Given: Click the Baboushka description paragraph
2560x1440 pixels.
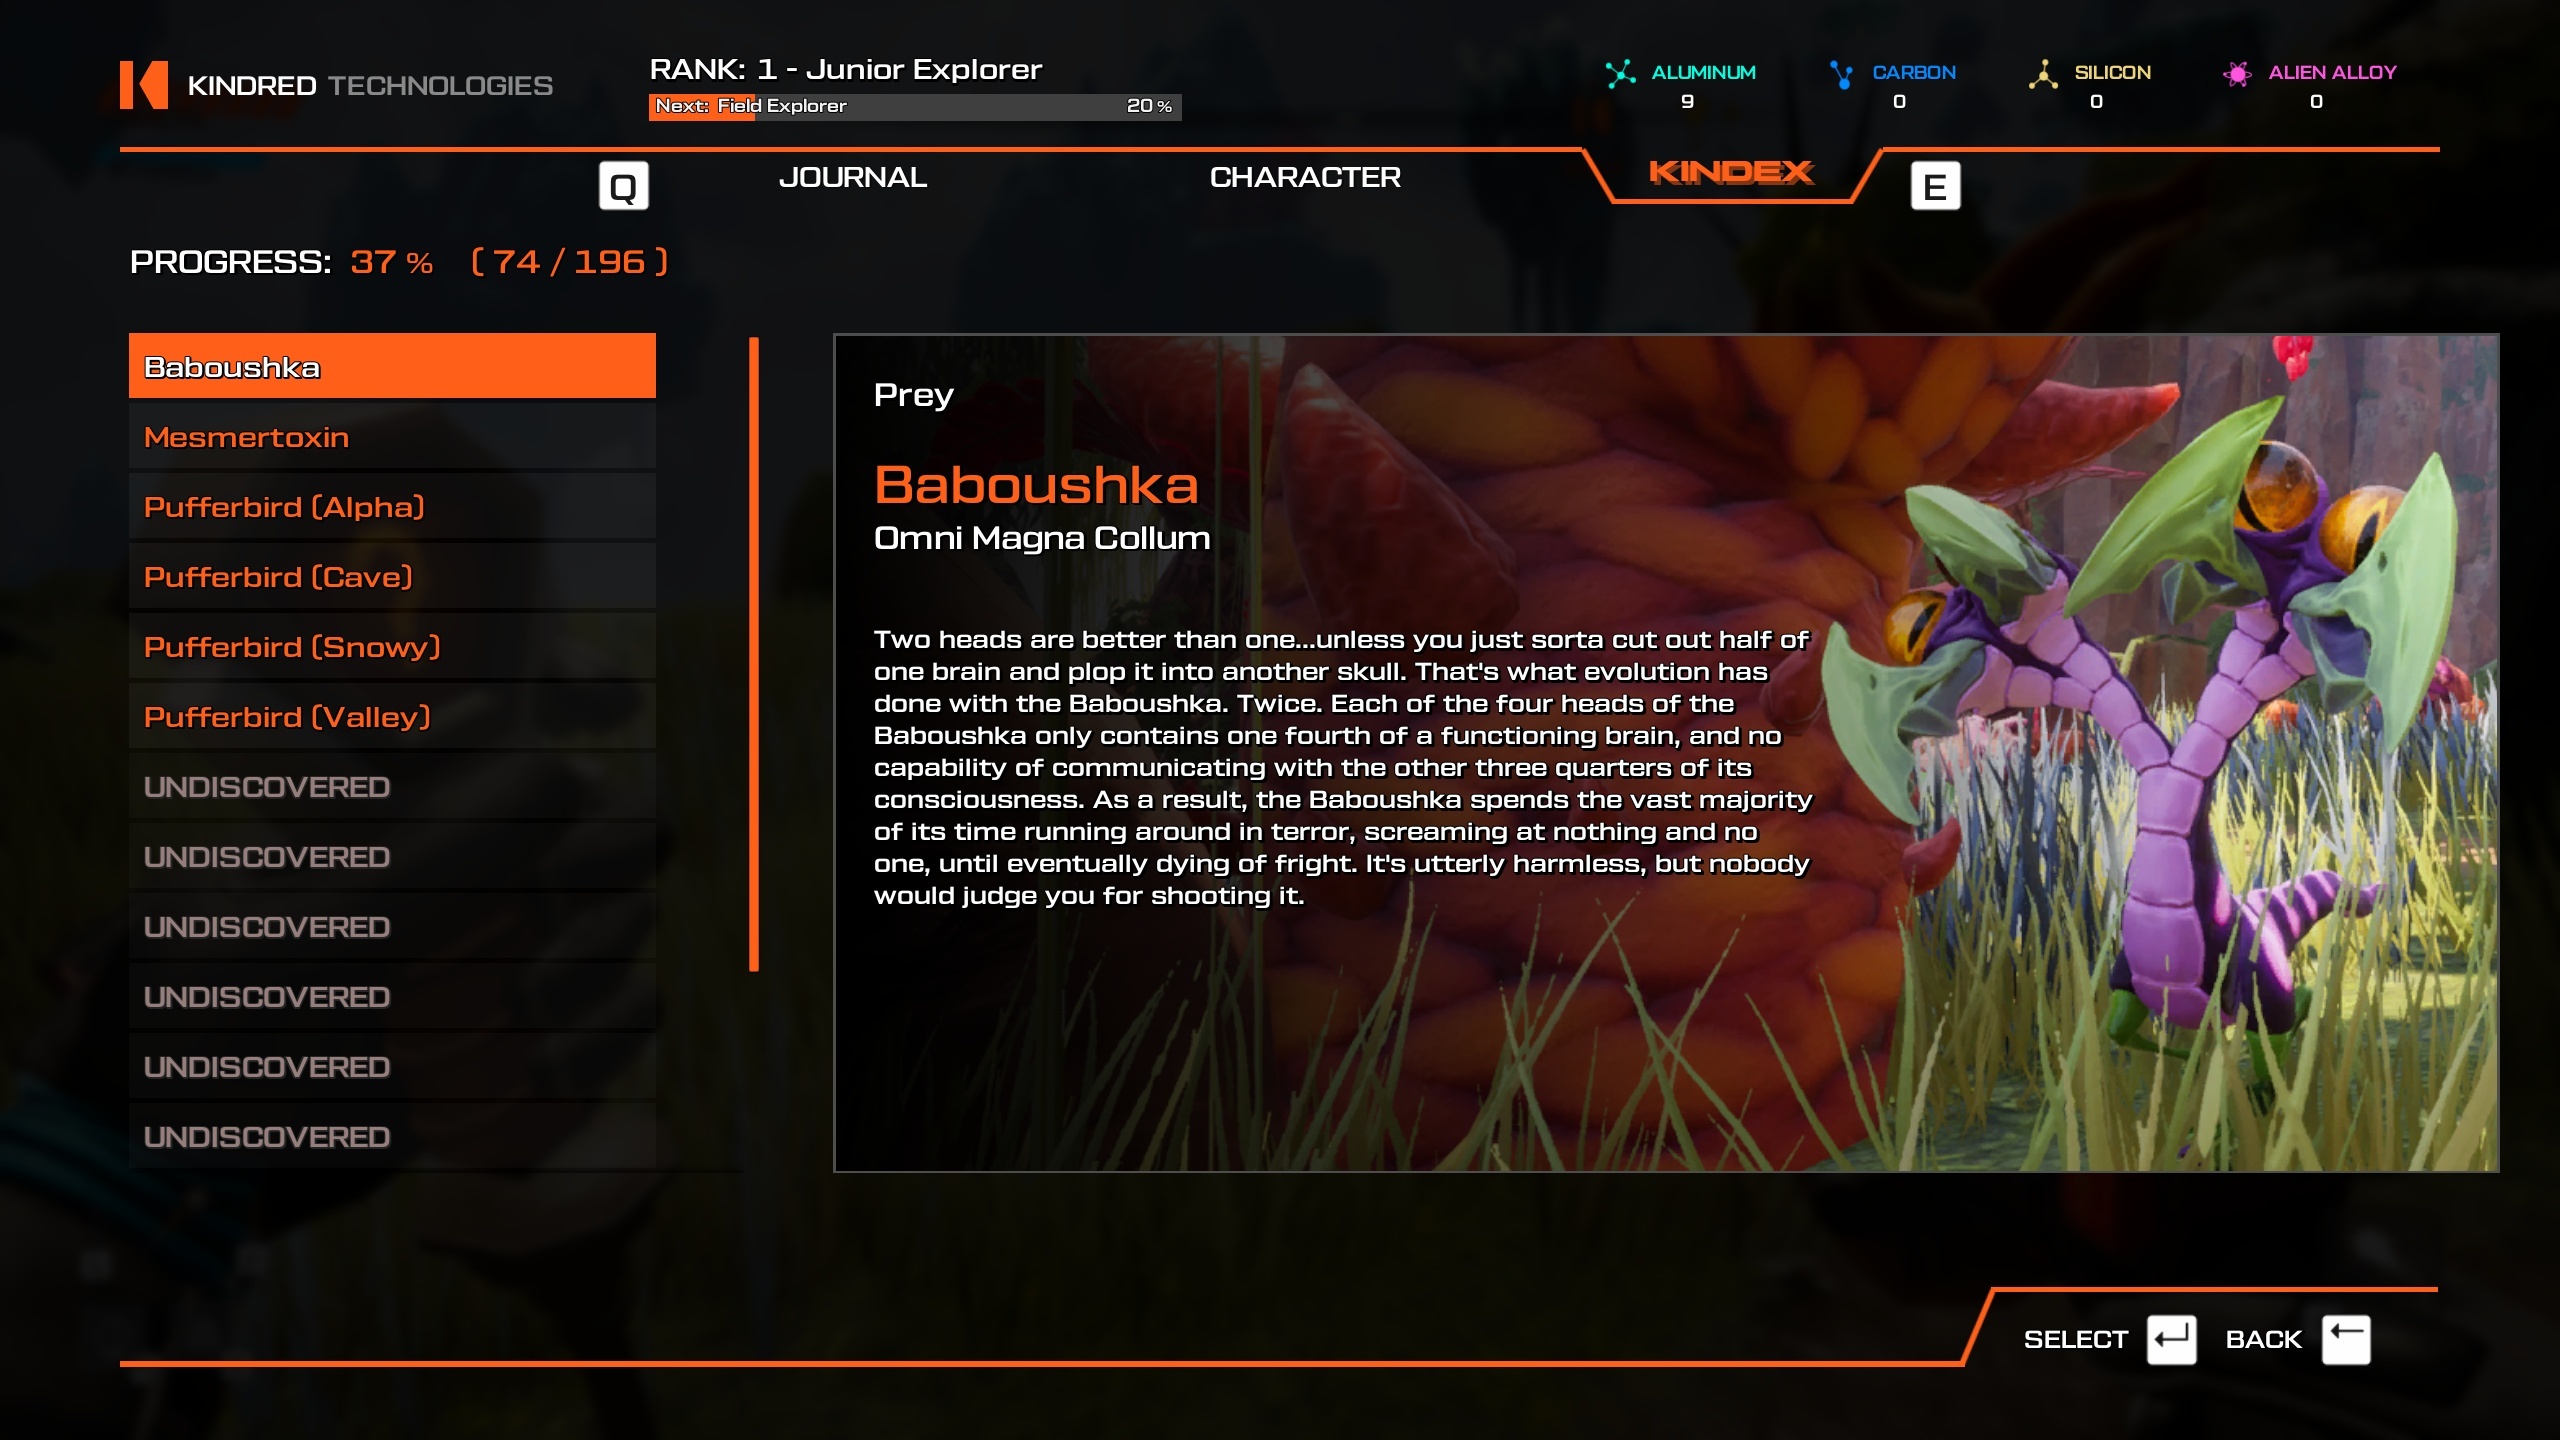Looking at the screenshot, I should tap(1343, 767).
